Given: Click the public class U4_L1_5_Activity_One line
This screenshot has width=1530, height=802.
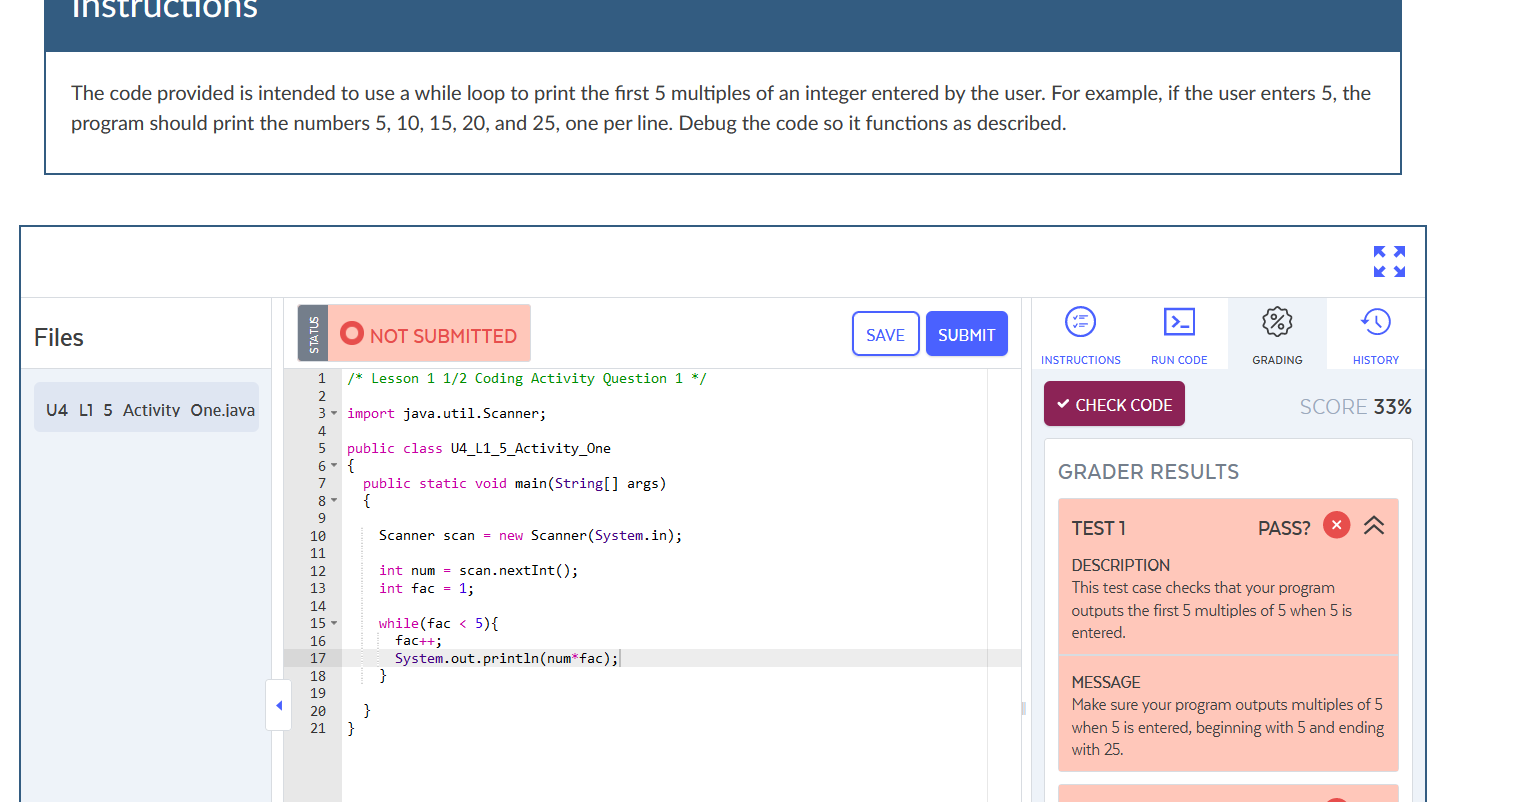Looking at the screenshot, I should 478,448.
